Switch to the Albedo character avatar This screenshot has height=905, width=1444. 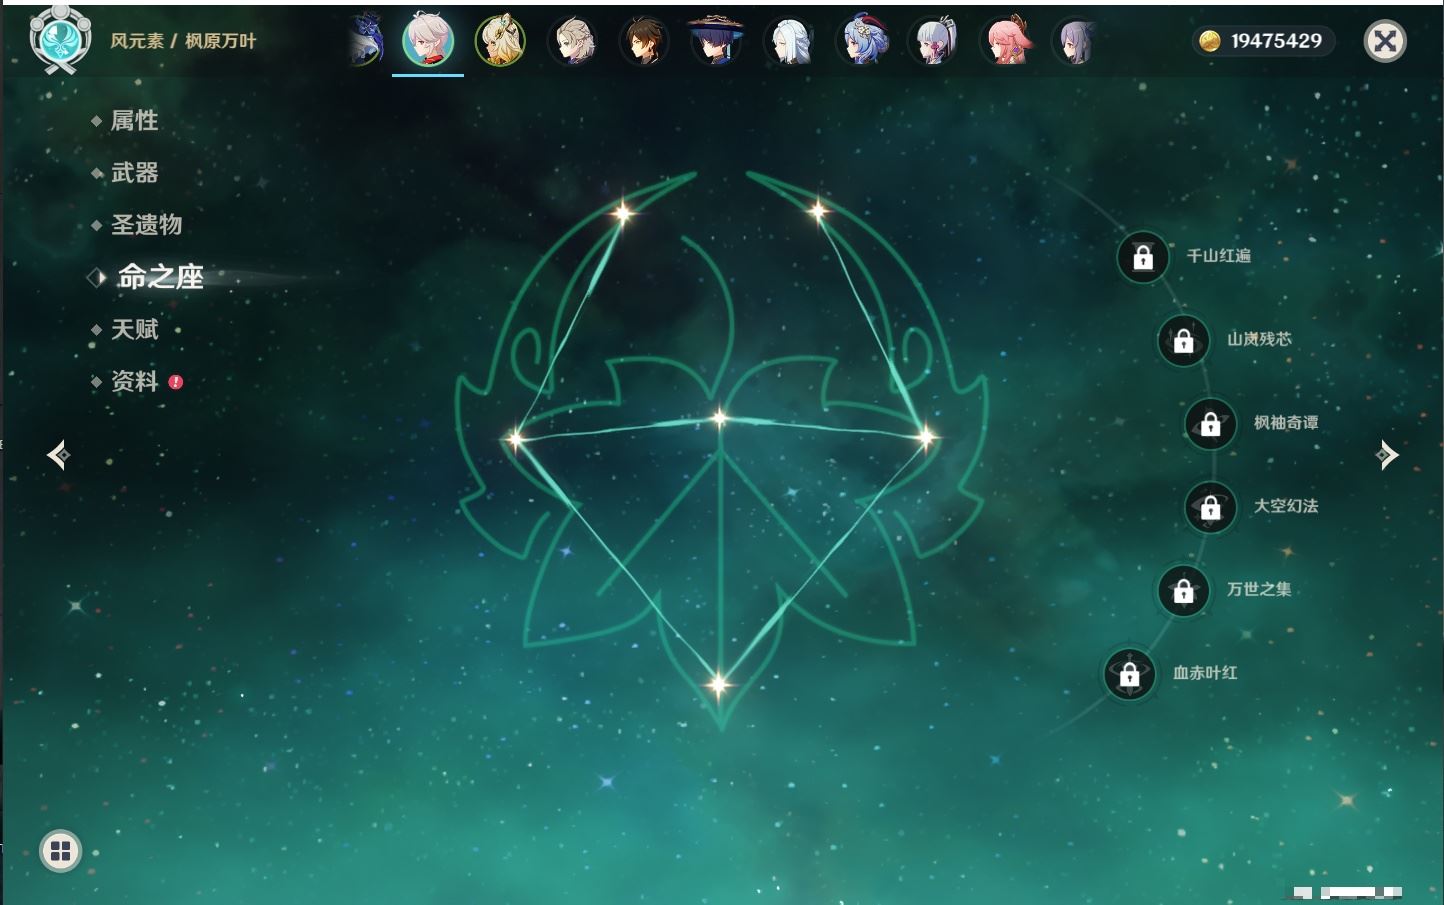(x=573, y=41)
